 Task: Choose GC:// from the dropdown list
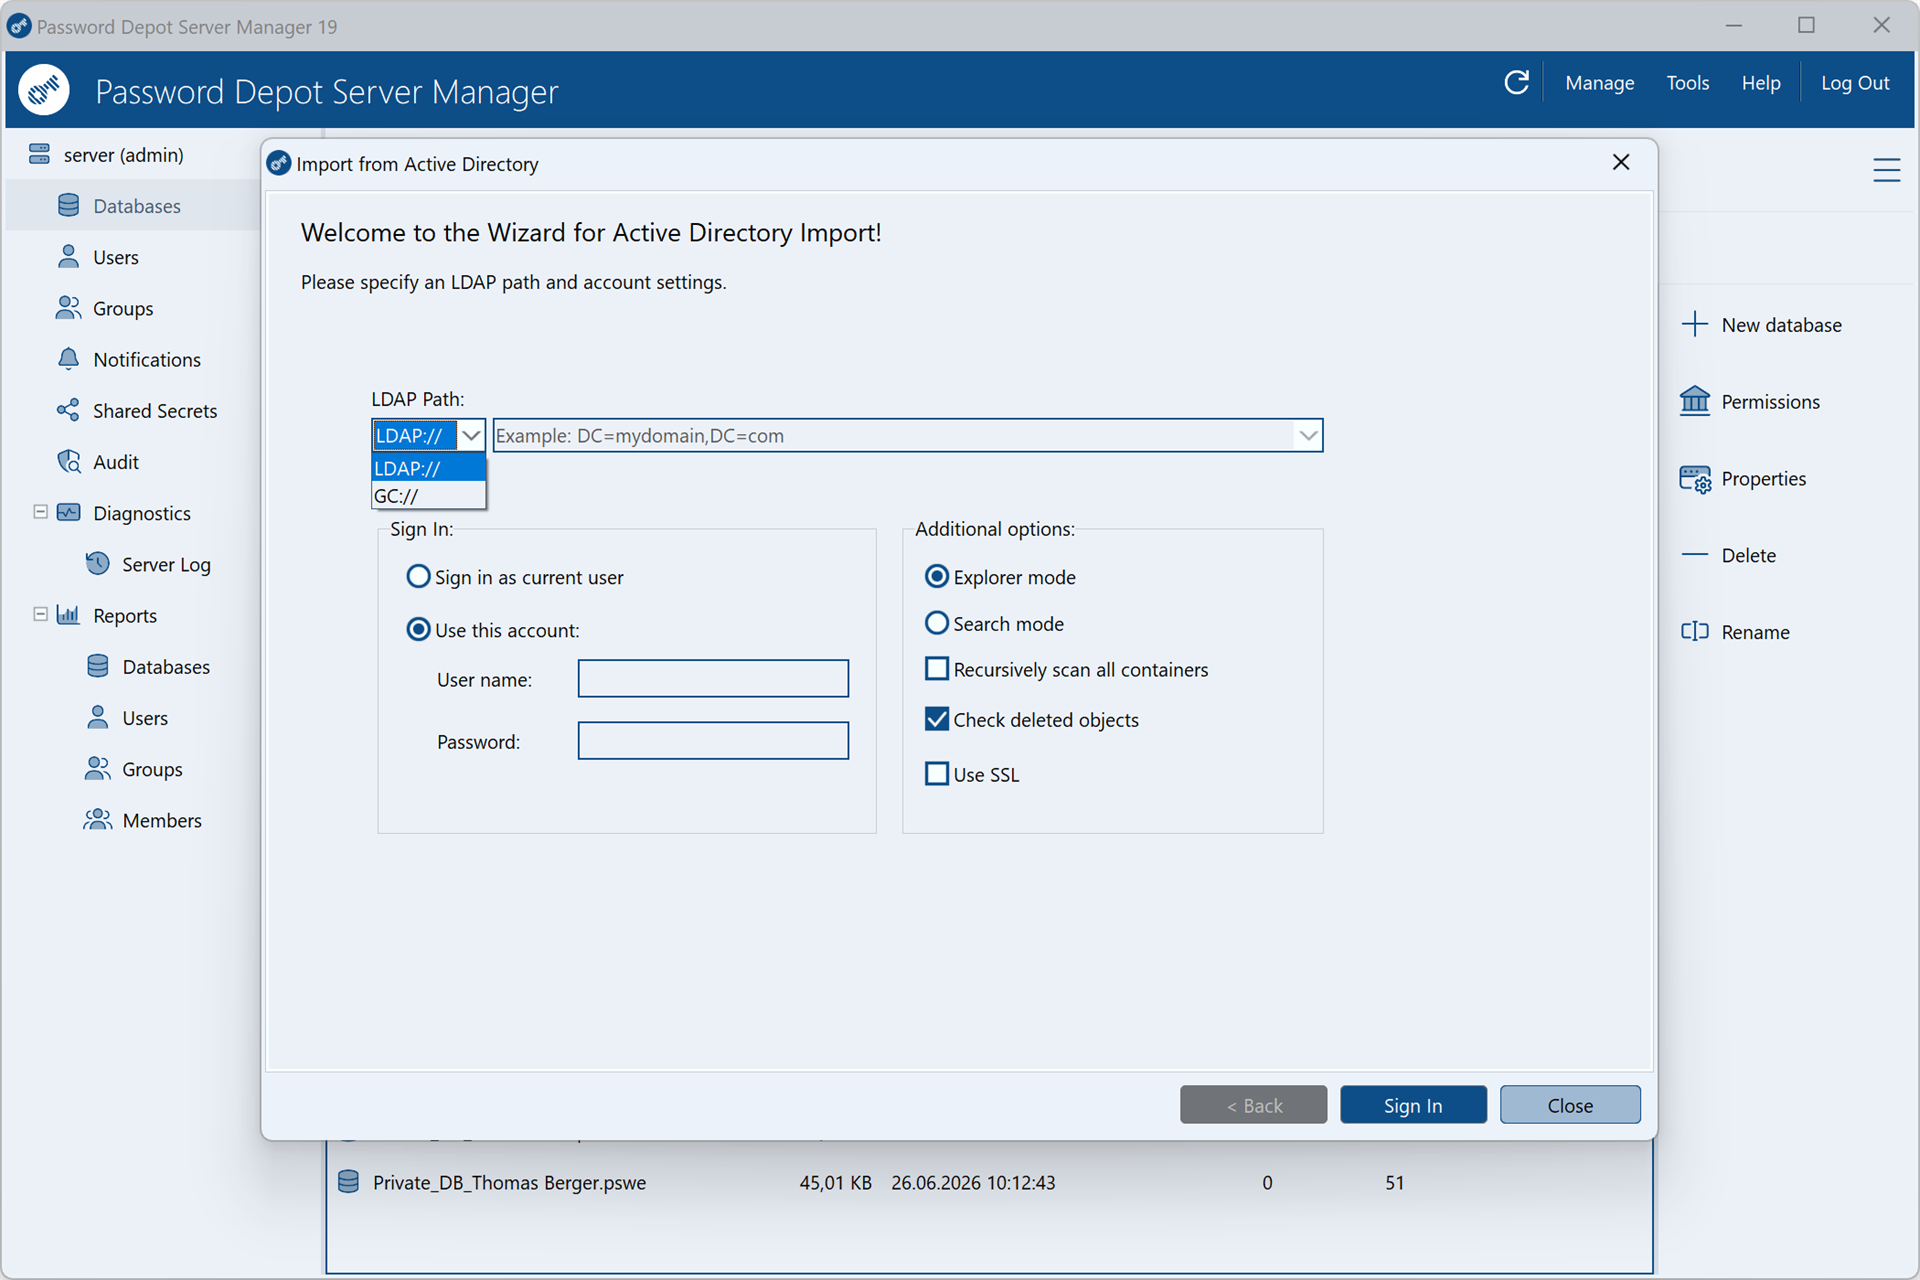click(428, 495)
